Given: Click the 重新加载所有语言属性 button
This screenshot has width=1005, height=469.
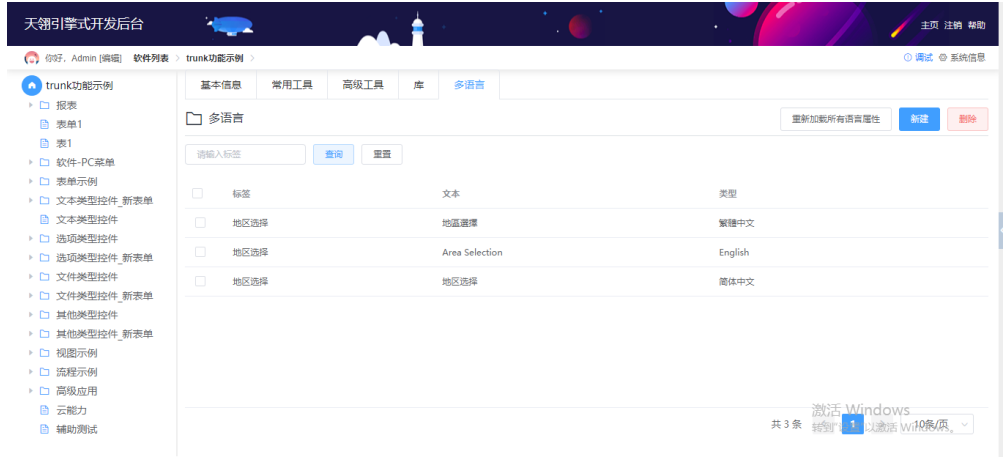Looking at the screenshot, I should point(835,119).
